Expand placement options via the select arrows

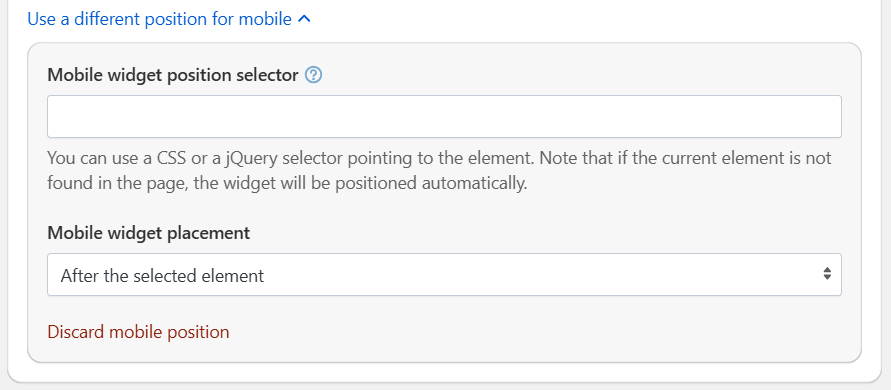click(827, 274)
